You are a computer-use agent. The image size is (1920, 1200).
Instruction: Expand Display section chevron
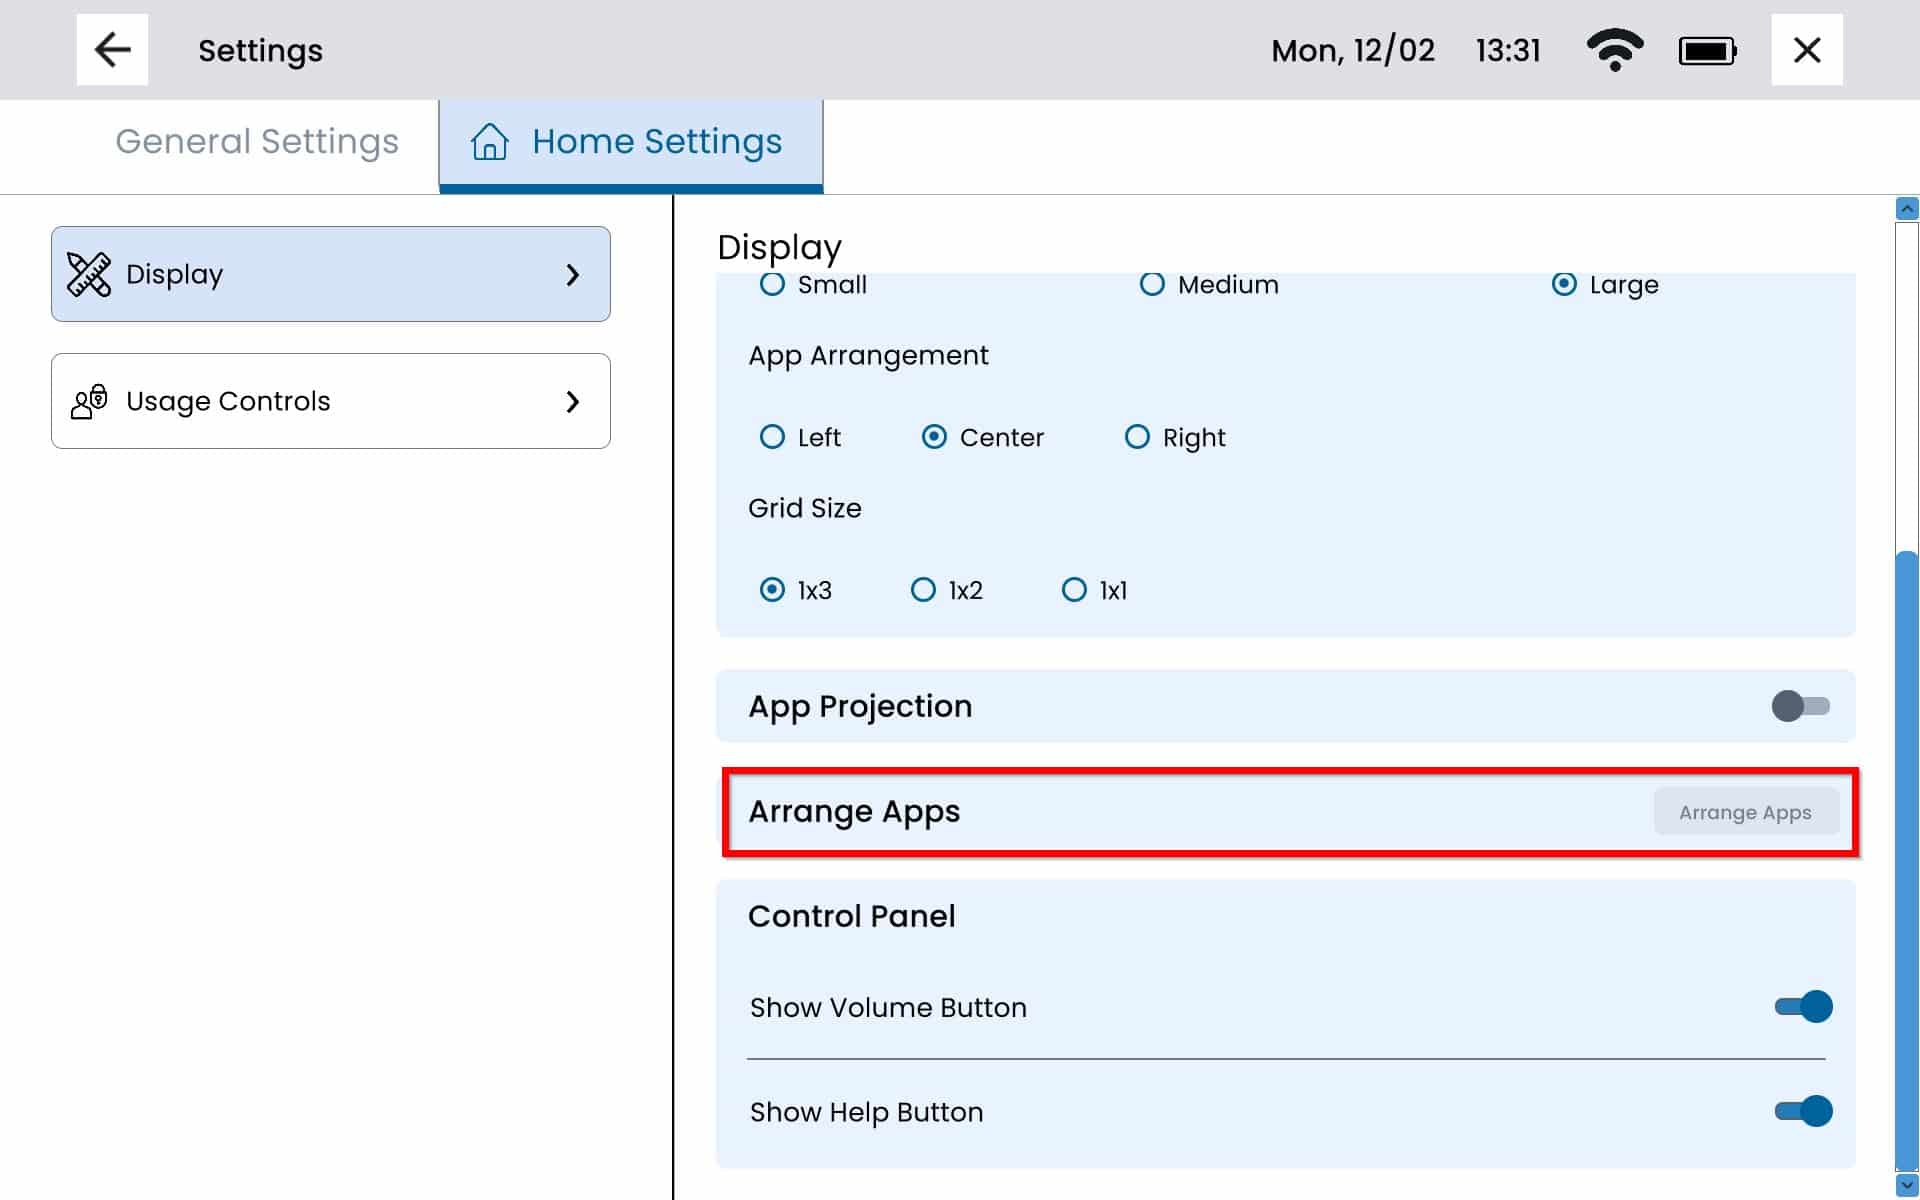pyautogui.click(x=573, y=274)
